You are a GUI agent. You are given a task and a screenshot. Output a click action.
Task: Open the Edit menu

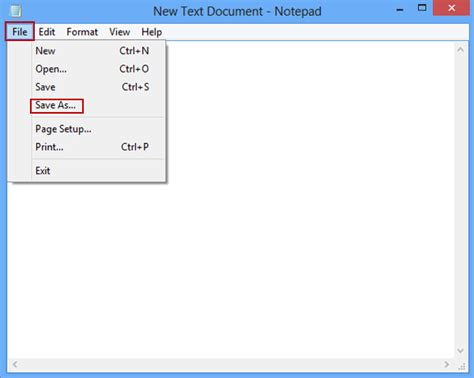click(47, 32)
